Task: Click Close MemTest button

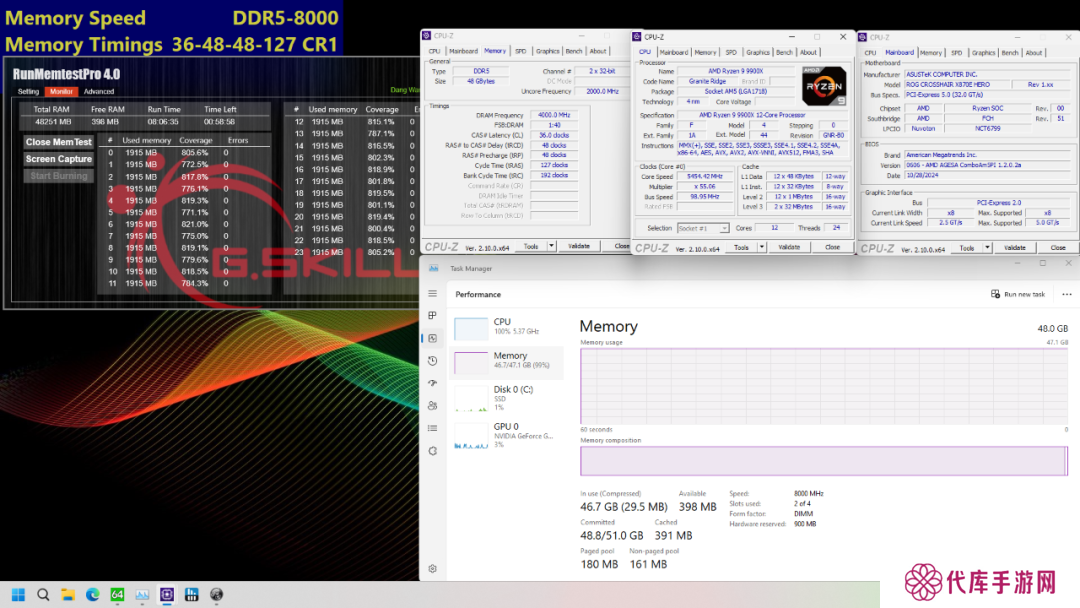Action: click(x=59, y=142)
